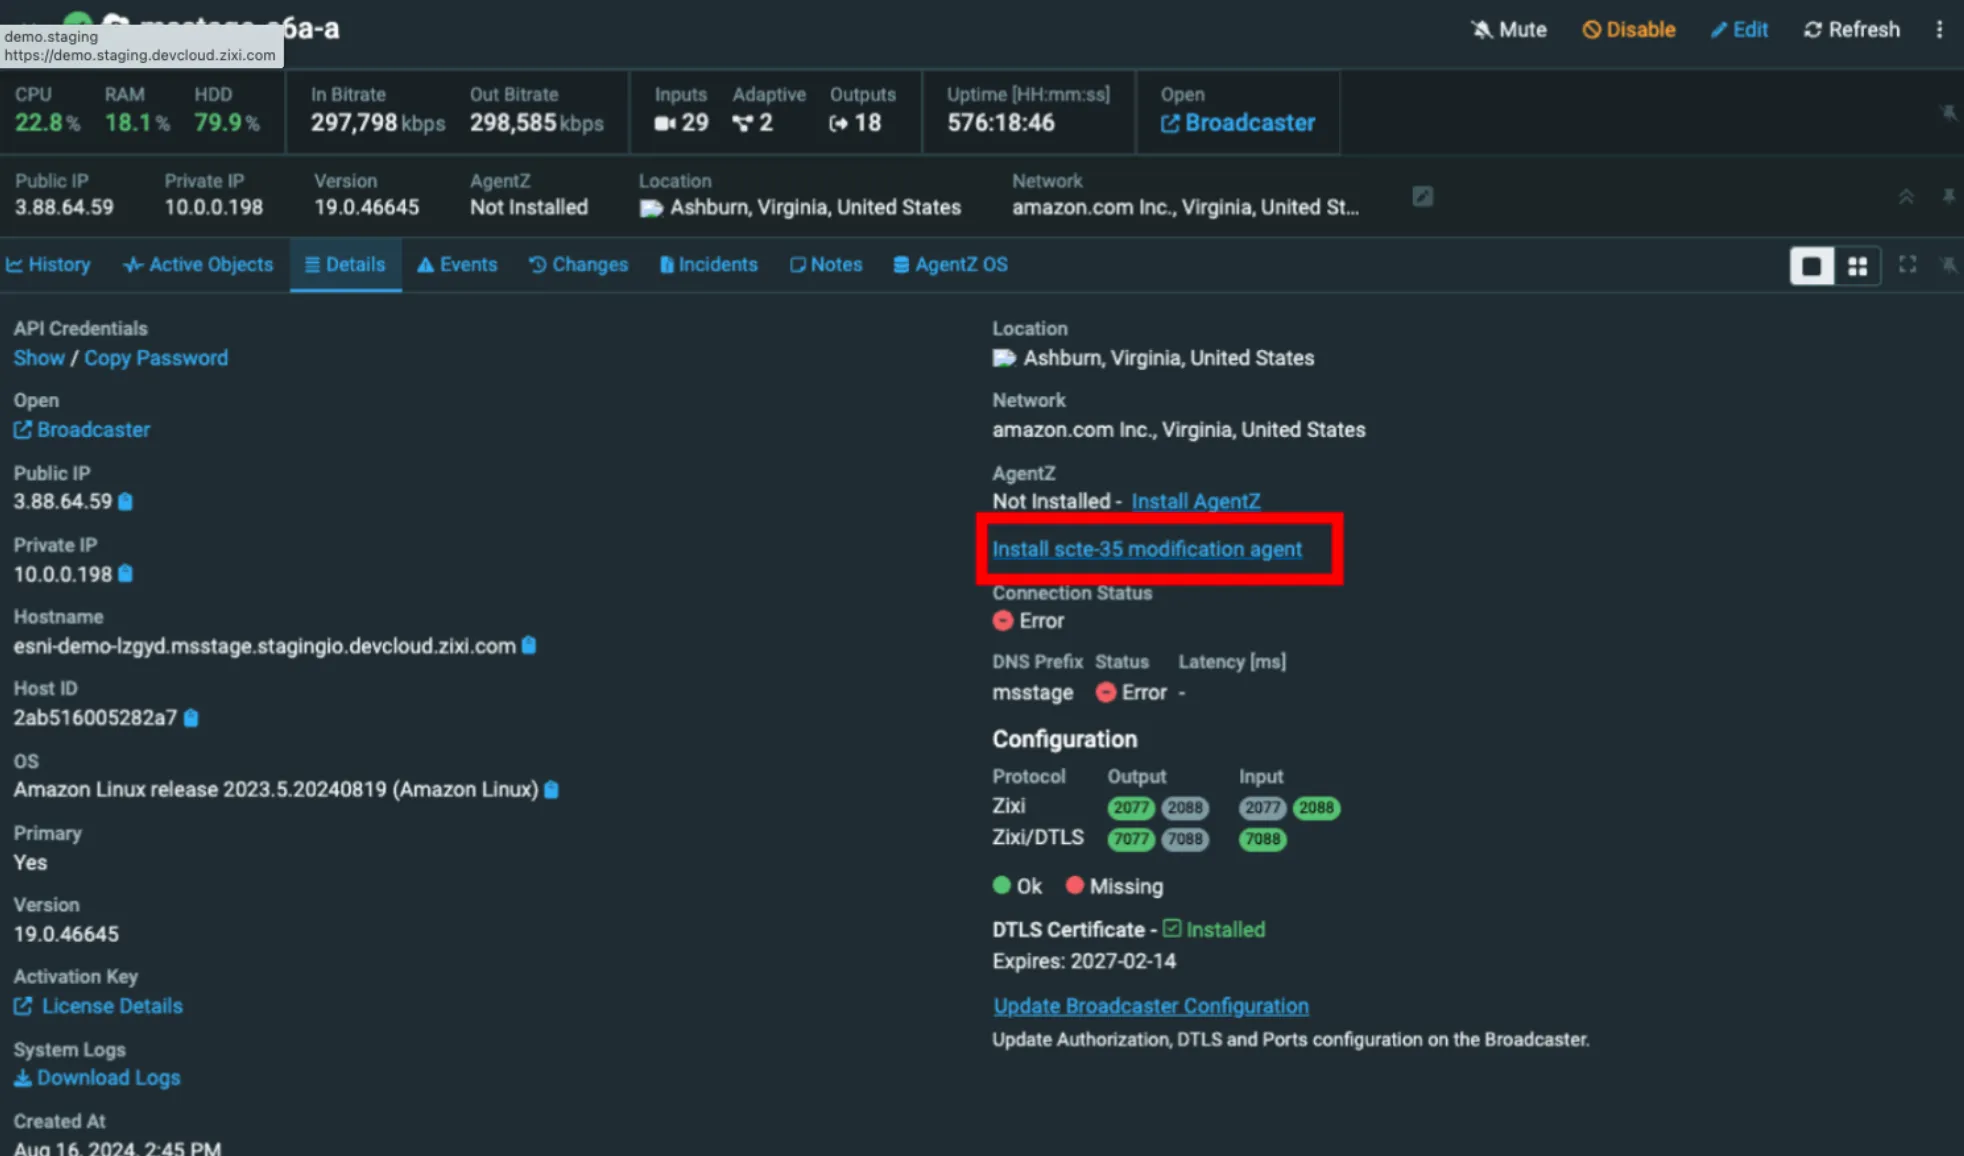The image size is (1964, 1156).
Task: Open Broadcaster link under Open section
Action: (82, 429)
